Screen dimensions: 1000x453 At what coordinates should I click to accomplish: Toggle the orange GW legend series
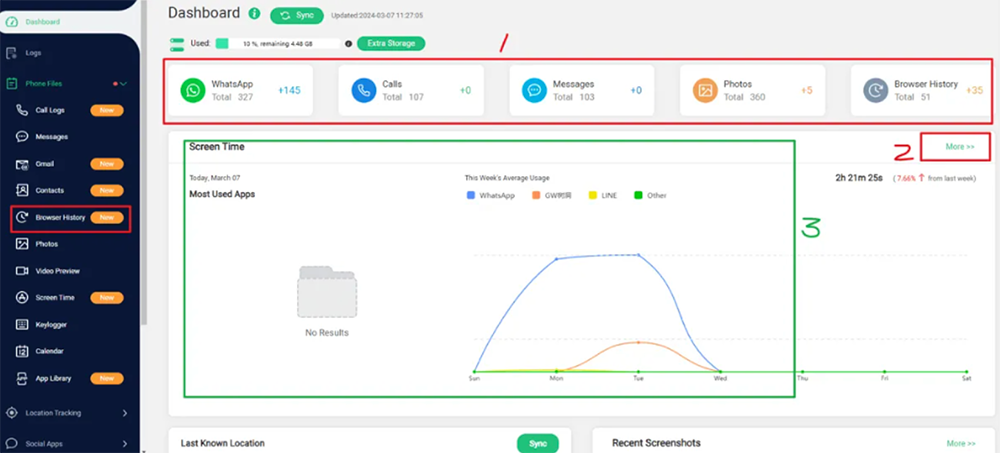pyautogui.click(x=552, y=195)
